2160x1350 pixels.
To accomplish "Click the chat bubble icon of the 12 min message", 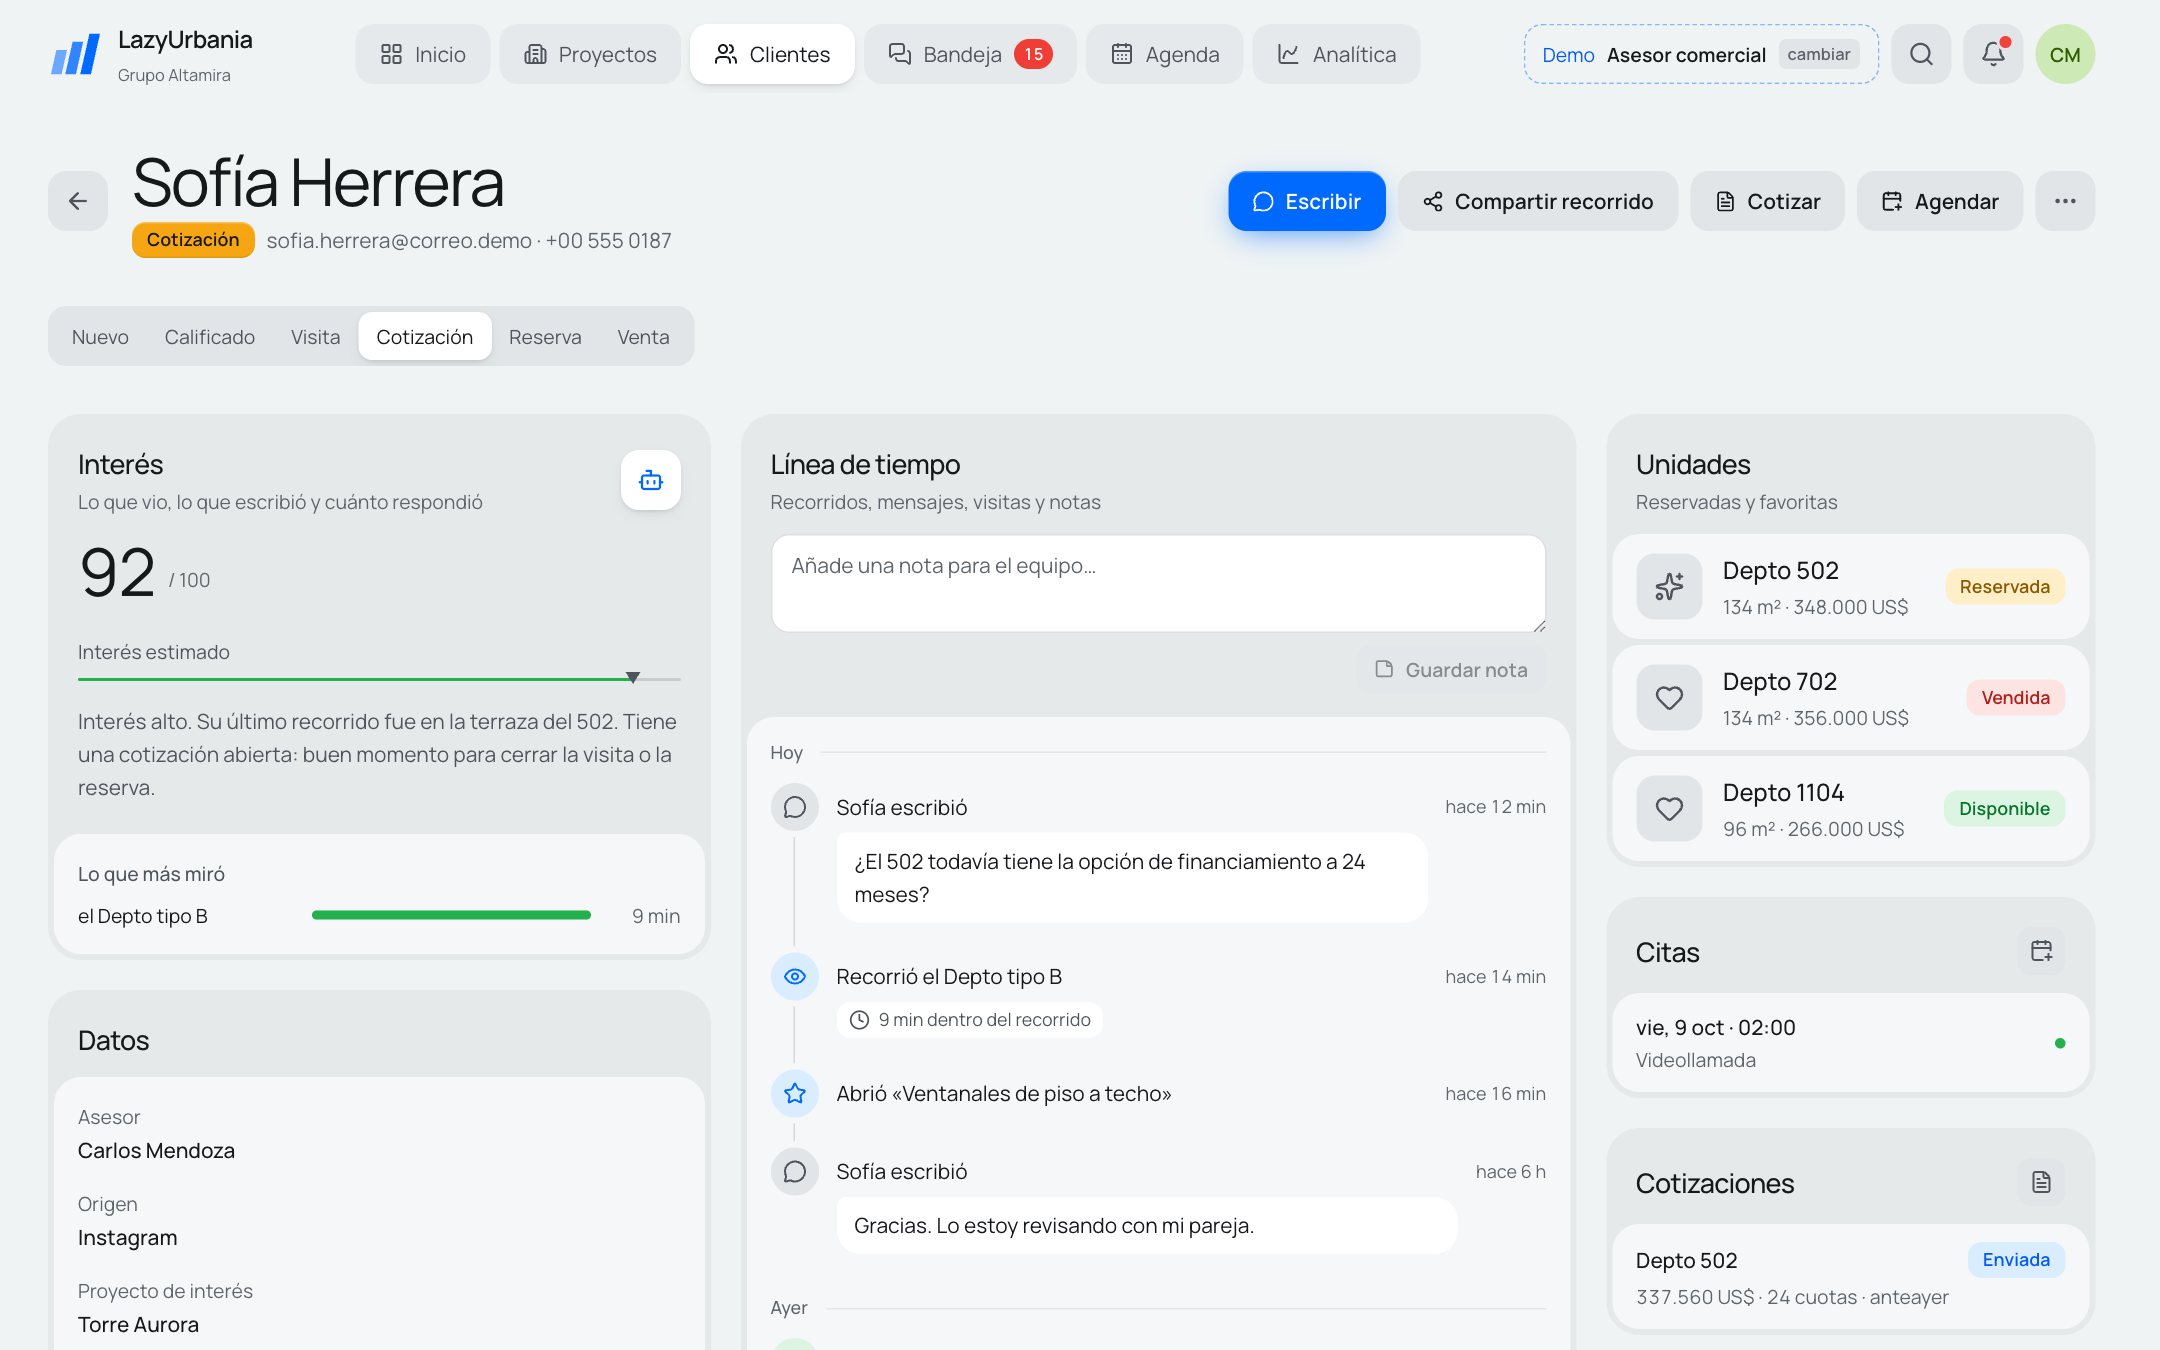I will coord(795,807).
